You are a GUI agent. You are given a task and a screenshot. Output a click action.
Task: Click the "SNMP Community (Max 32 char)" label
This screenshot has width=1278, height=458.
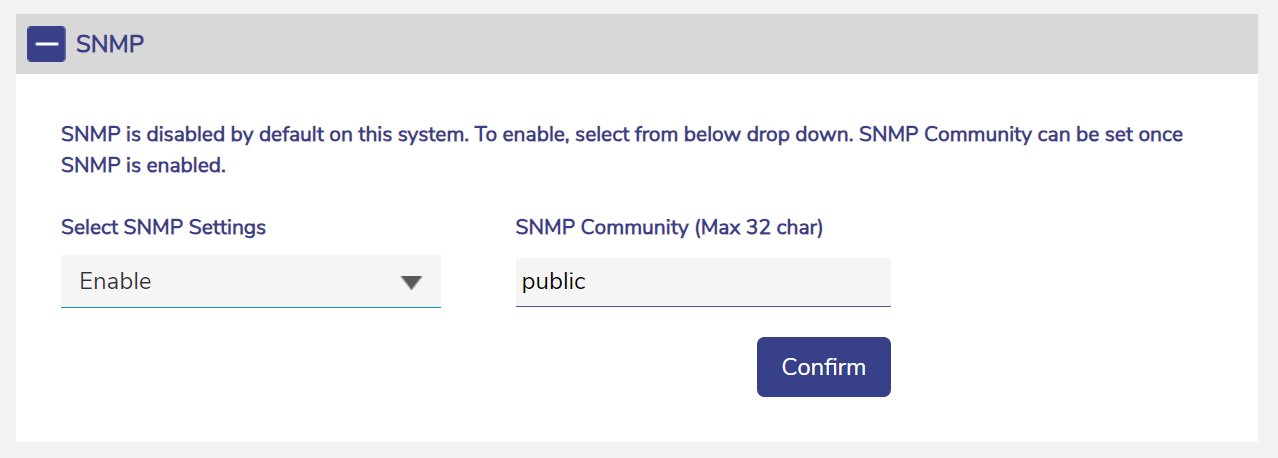click(669, 227)
